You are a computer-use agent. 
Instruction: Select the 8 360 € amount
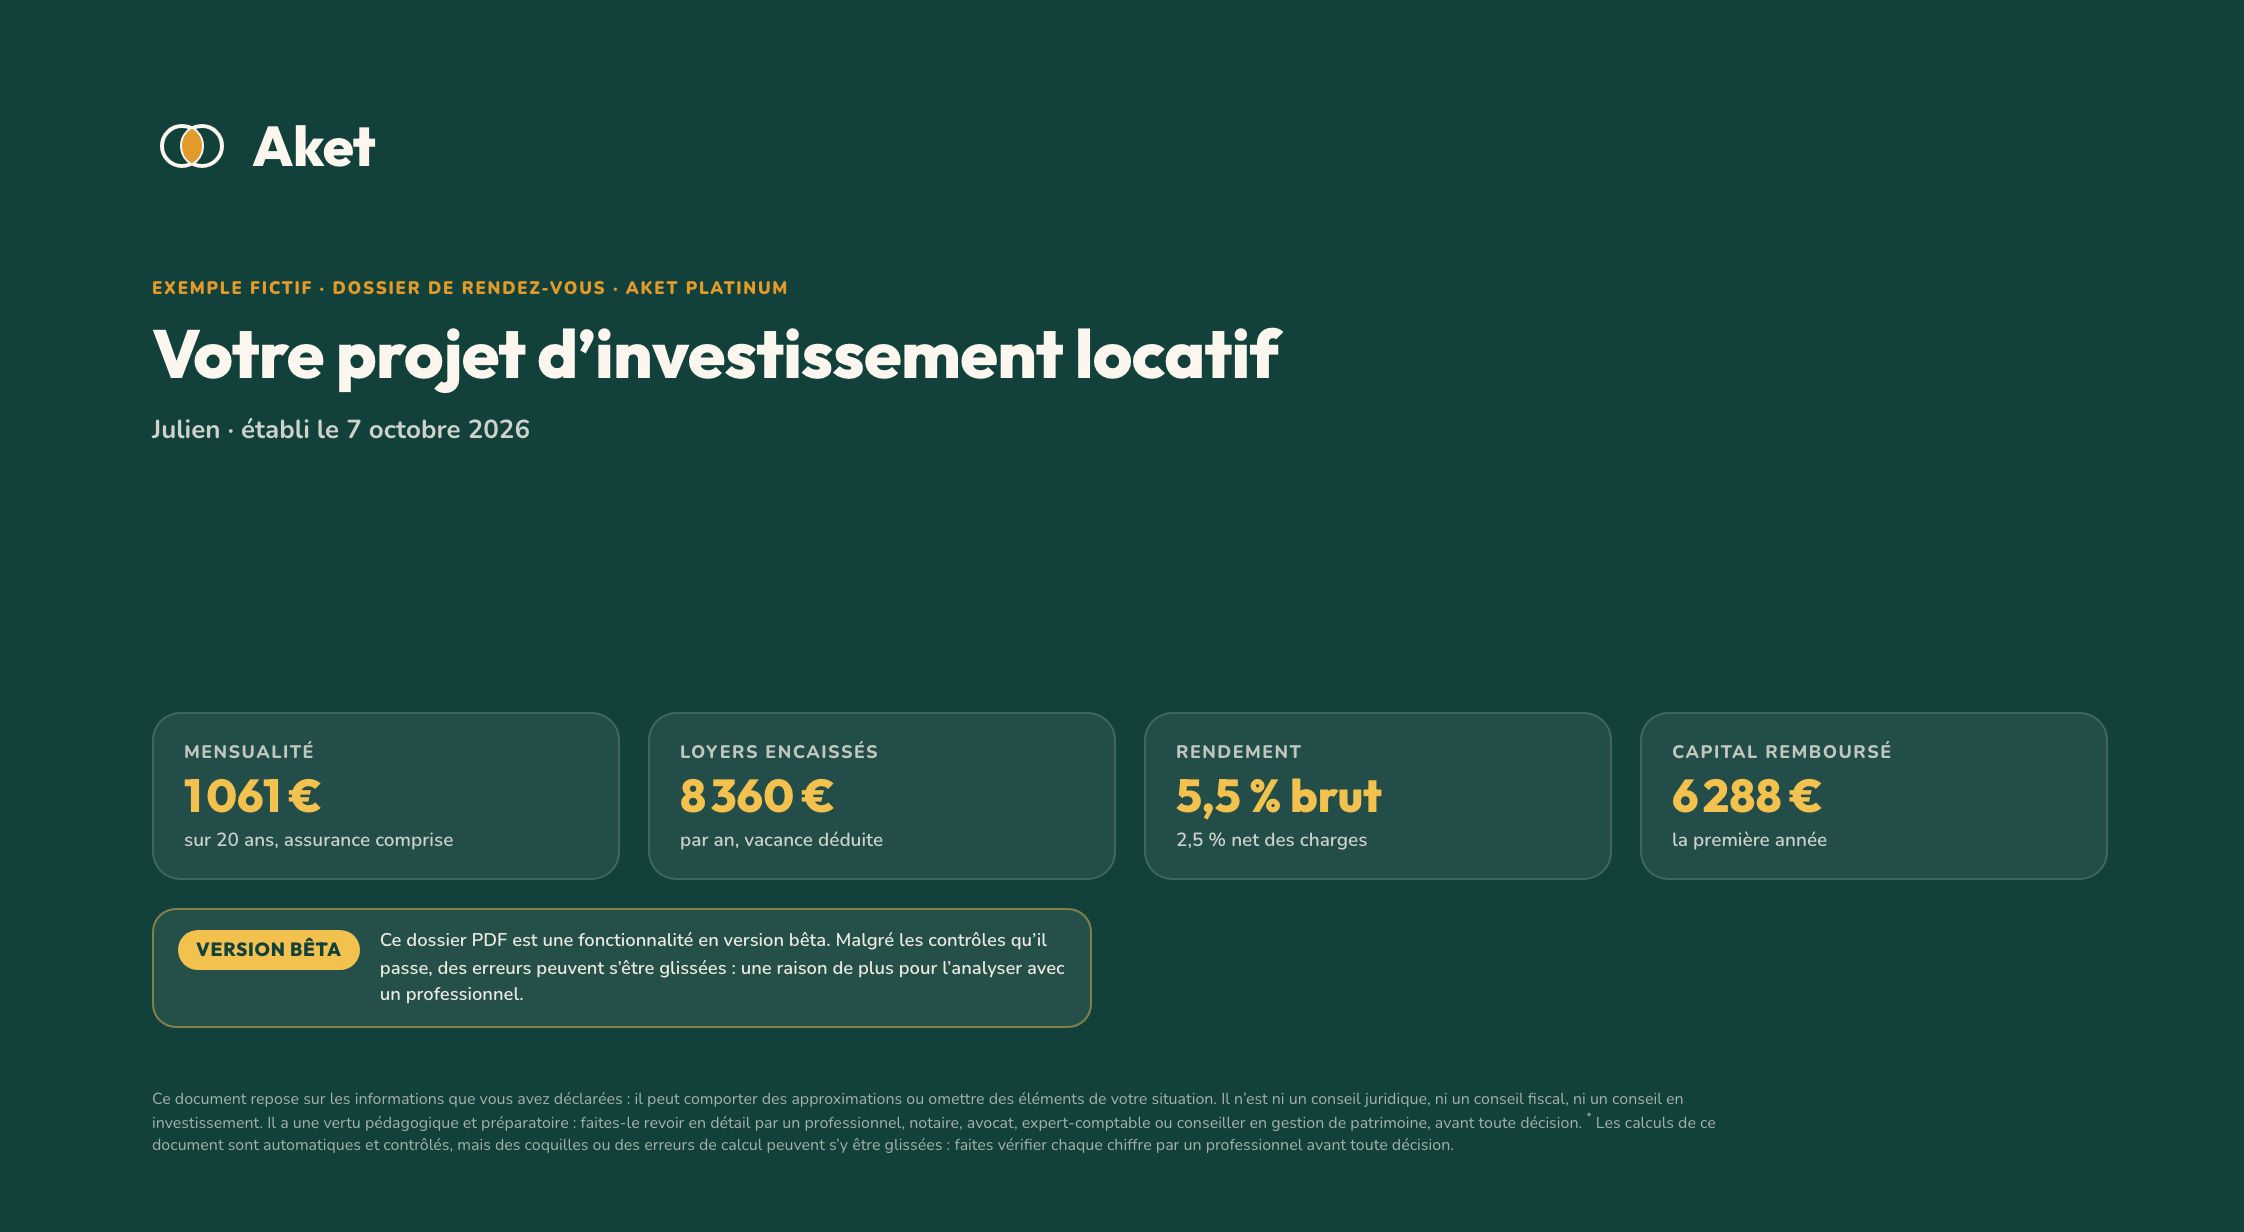click(757, 796)
